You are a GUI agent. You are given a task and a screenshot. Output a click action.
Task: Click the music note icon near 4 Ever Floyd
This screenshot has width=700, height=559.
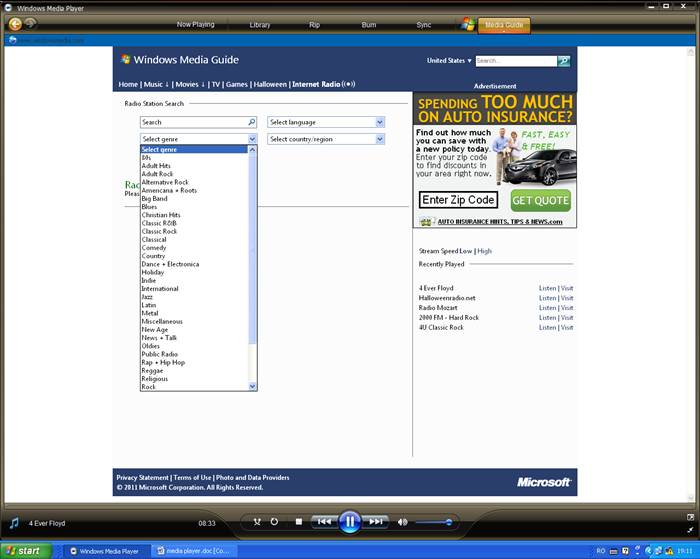[x=14, y=523]
